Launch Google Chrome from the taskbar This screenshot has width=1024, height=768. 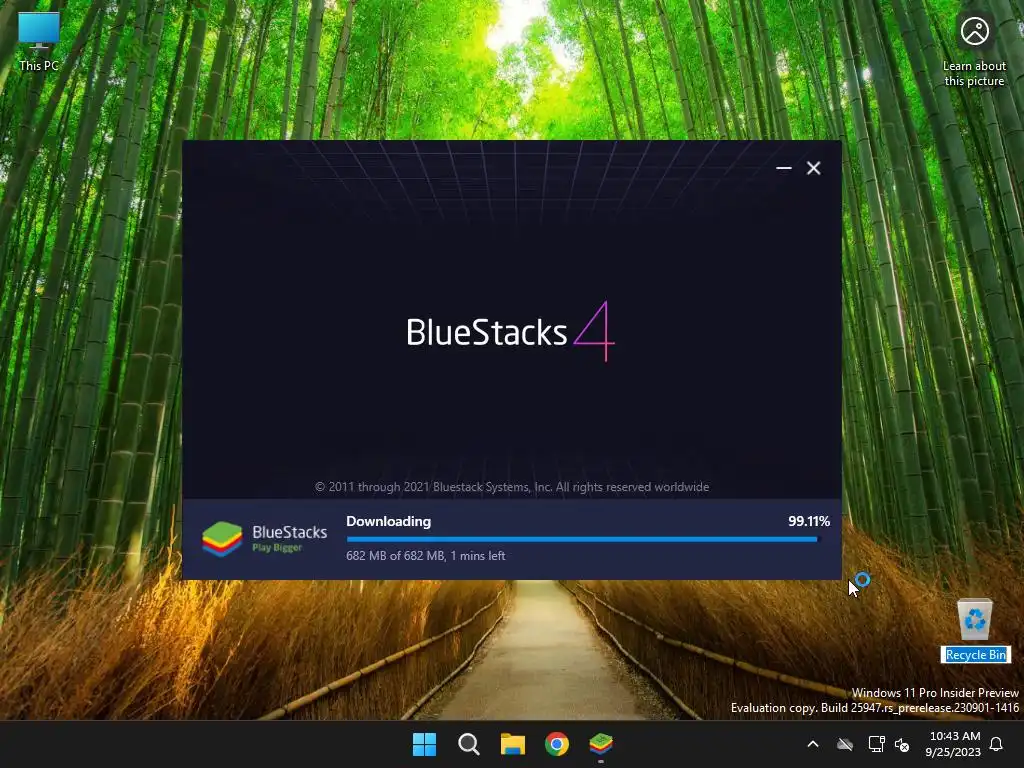pyautogui.click(x=556, y=744)
